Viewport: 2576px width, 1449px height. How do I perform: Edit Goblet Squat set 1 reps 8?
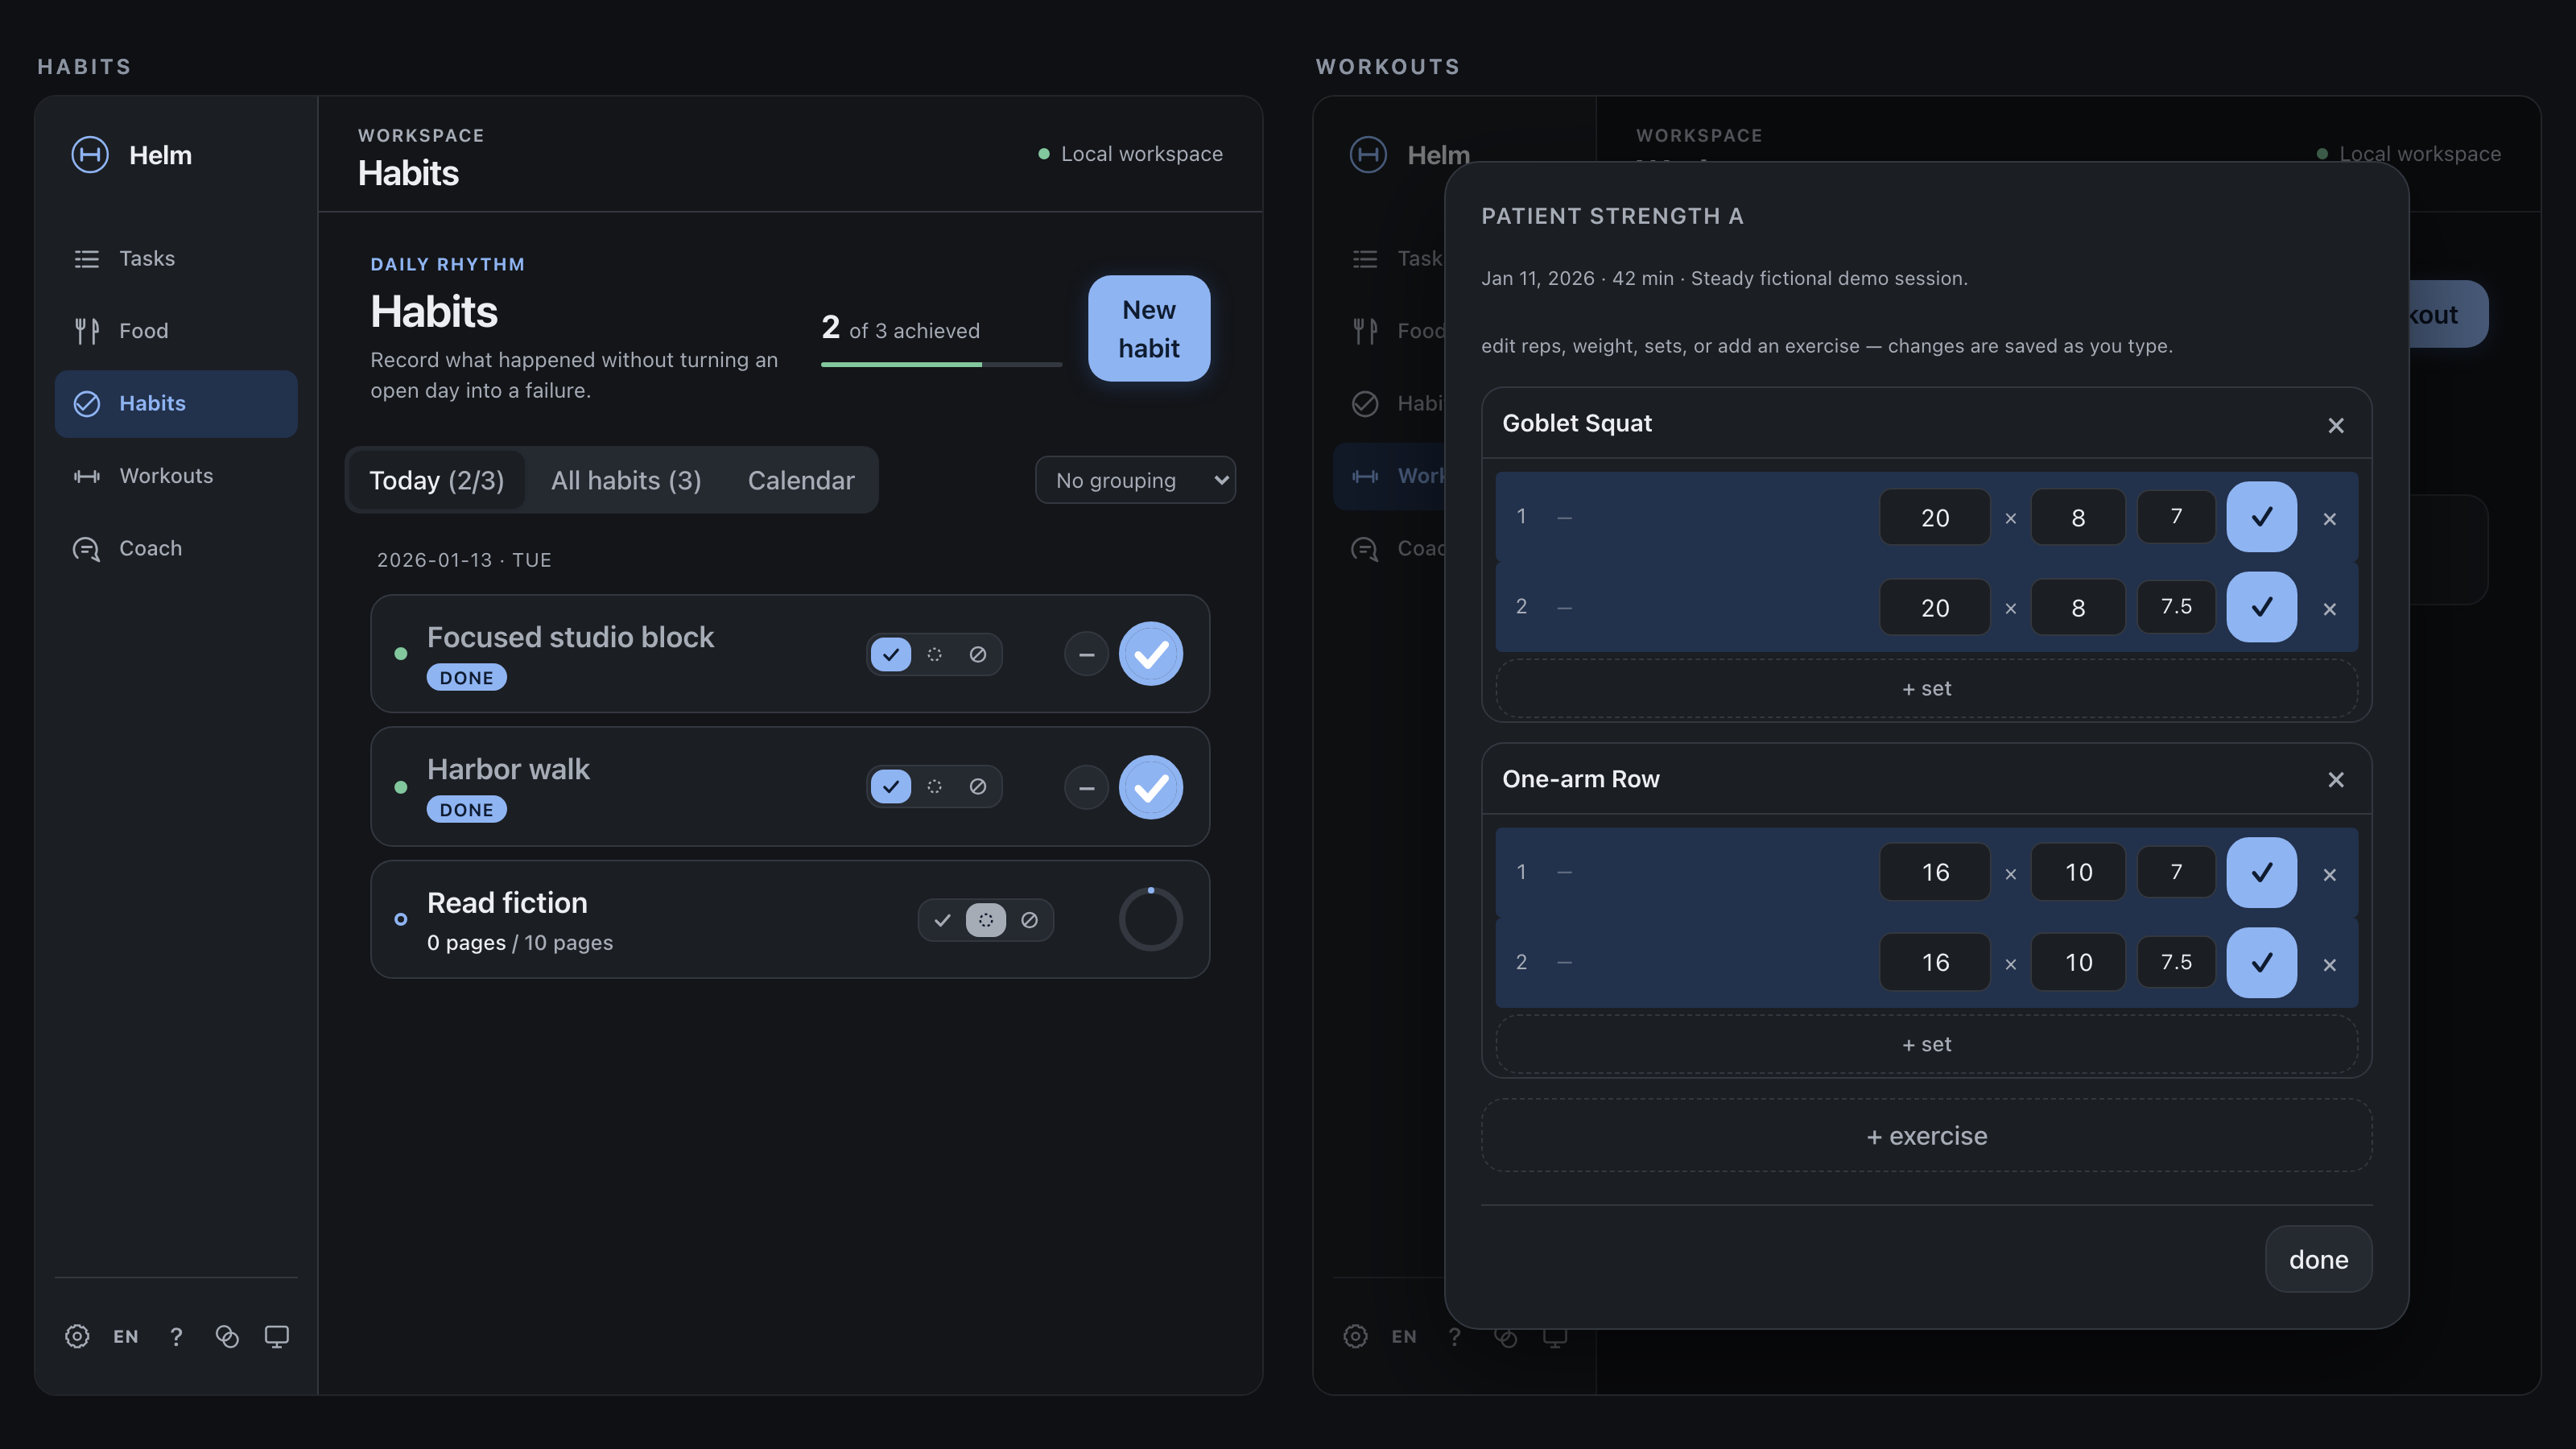click(2078, 517)
